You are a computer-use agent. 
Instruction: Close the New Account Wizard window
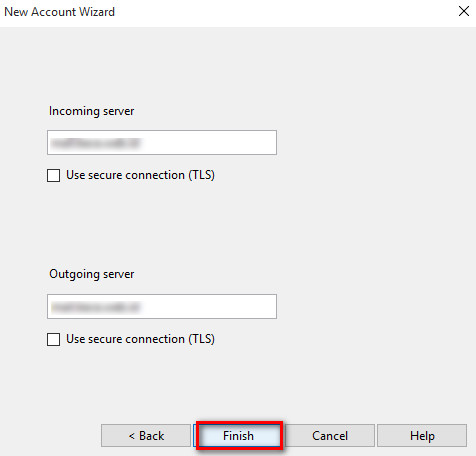coord(464,11)
